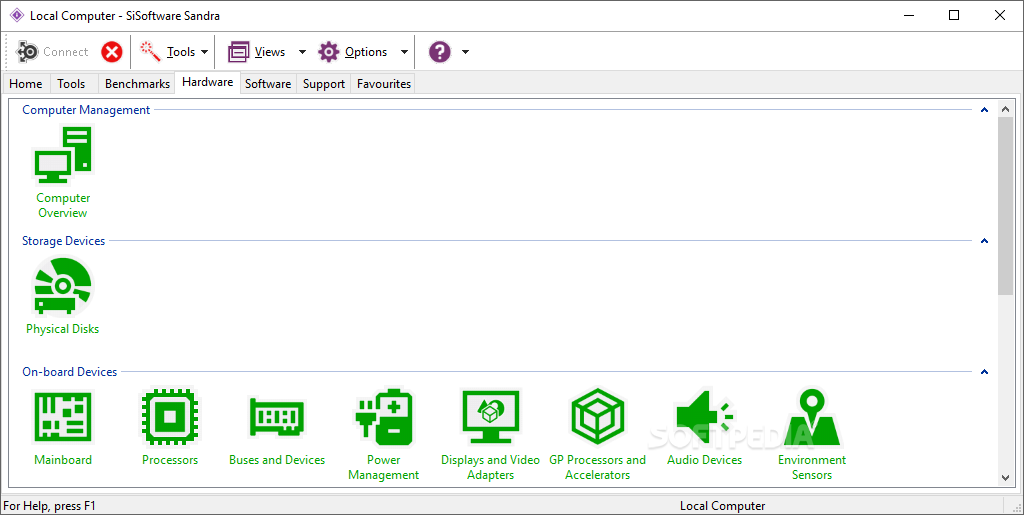Switch to the Home tab
Screen dimensions: 1024x515
coord(26,84)
